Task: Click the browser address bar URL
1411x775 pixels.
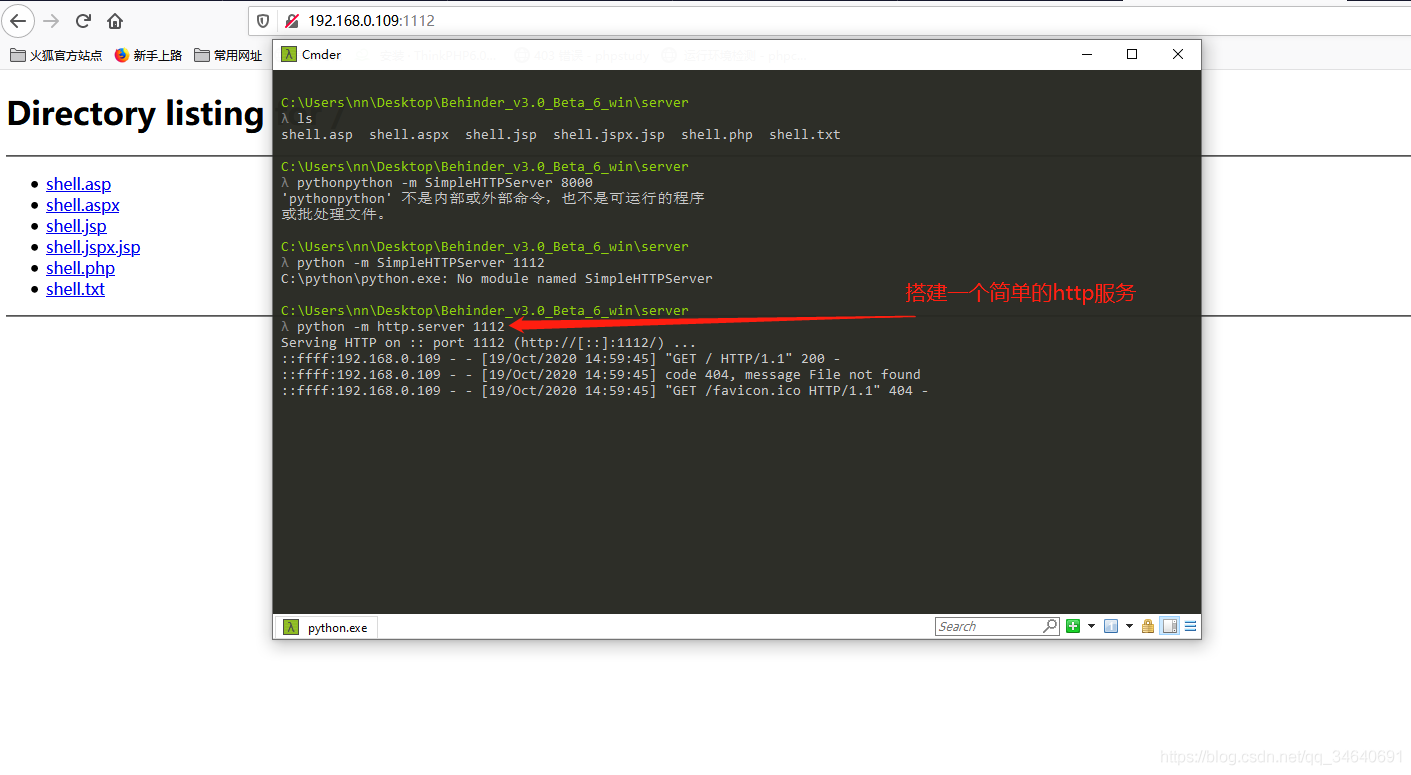Action: click(x=371, y=21)
